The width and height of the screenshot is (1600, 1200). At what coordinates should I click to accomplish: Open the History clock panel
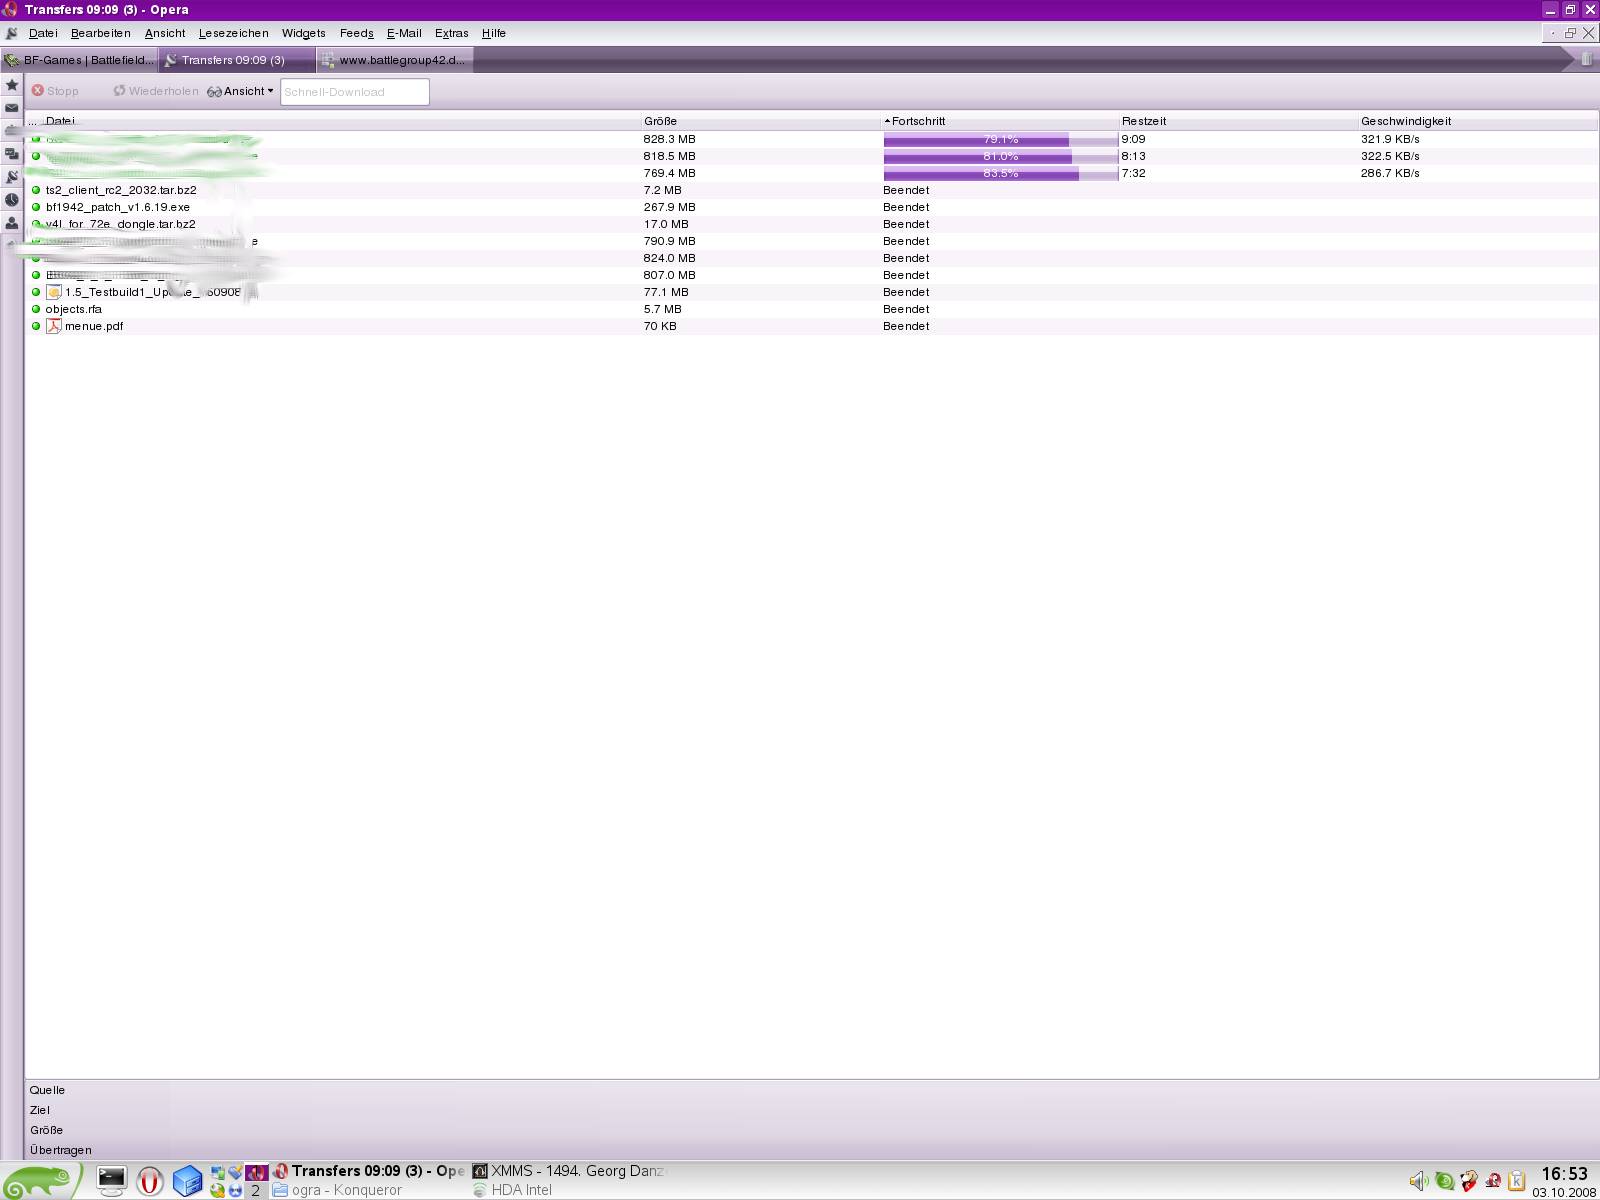tap(12, 200)
